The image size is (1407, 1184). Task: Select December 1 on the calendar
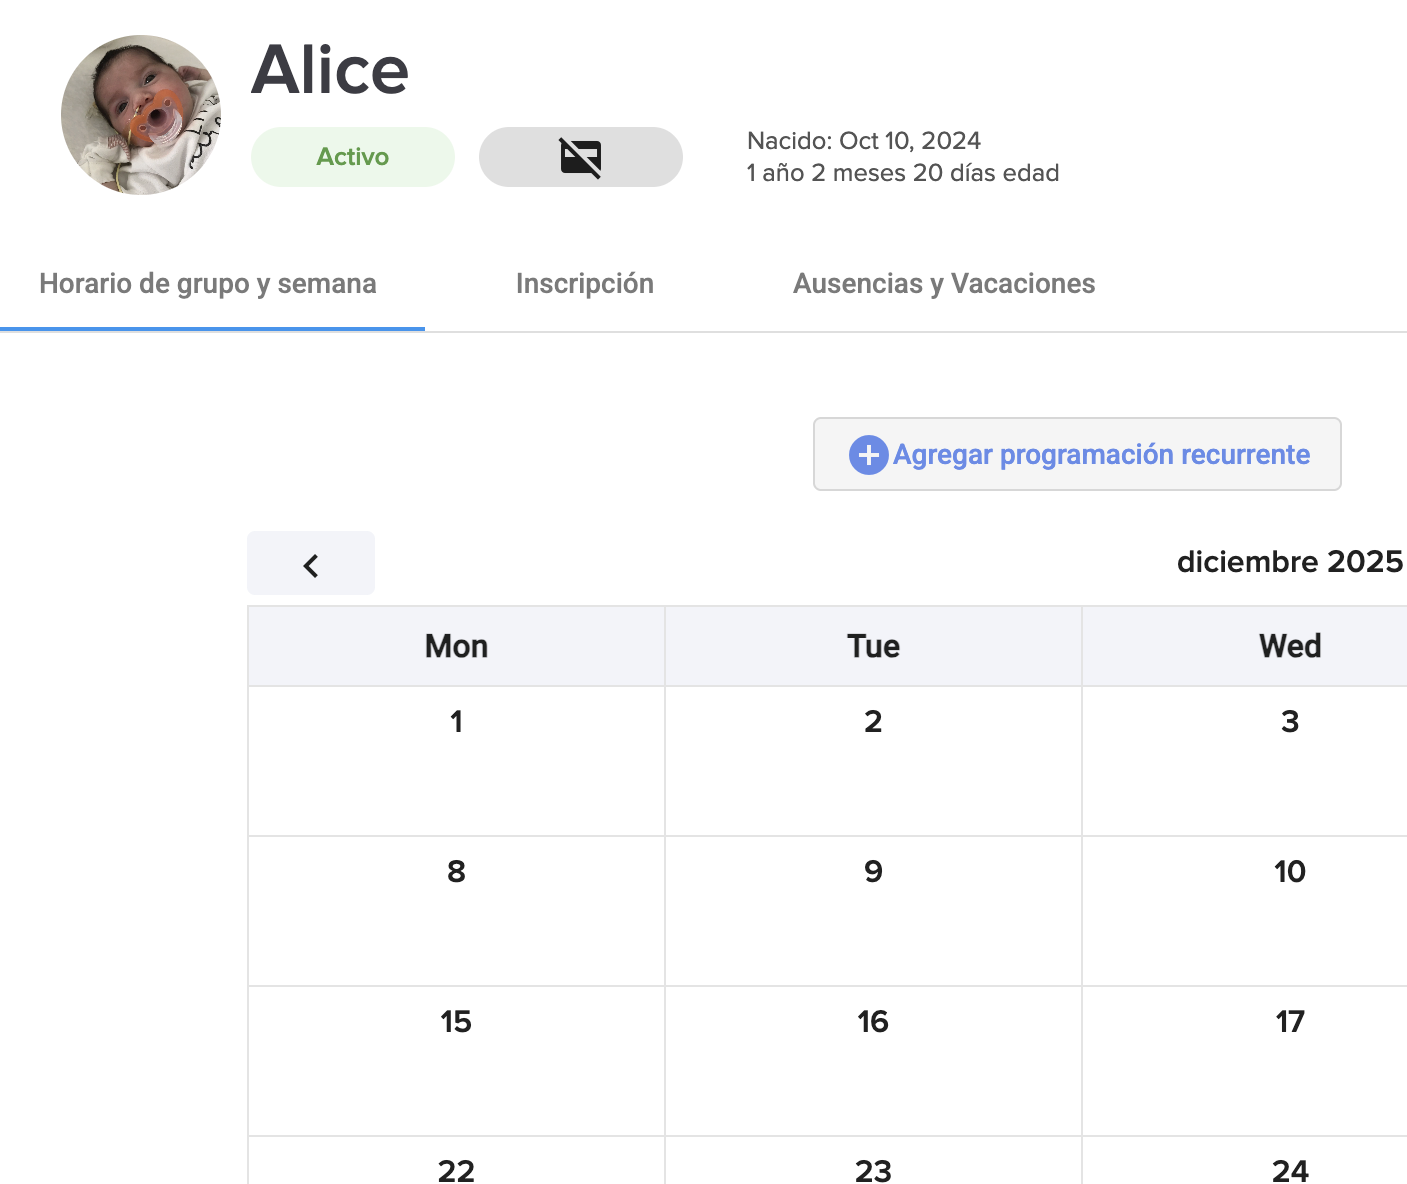456,761
